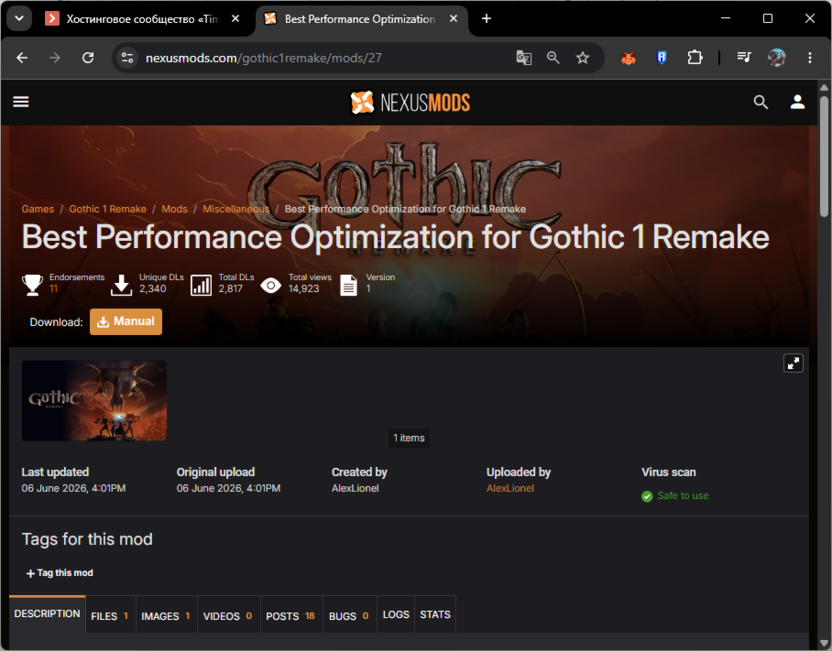Open the media control icon
This screenshot has height=651, width=832.
click(x=744, y=57)
